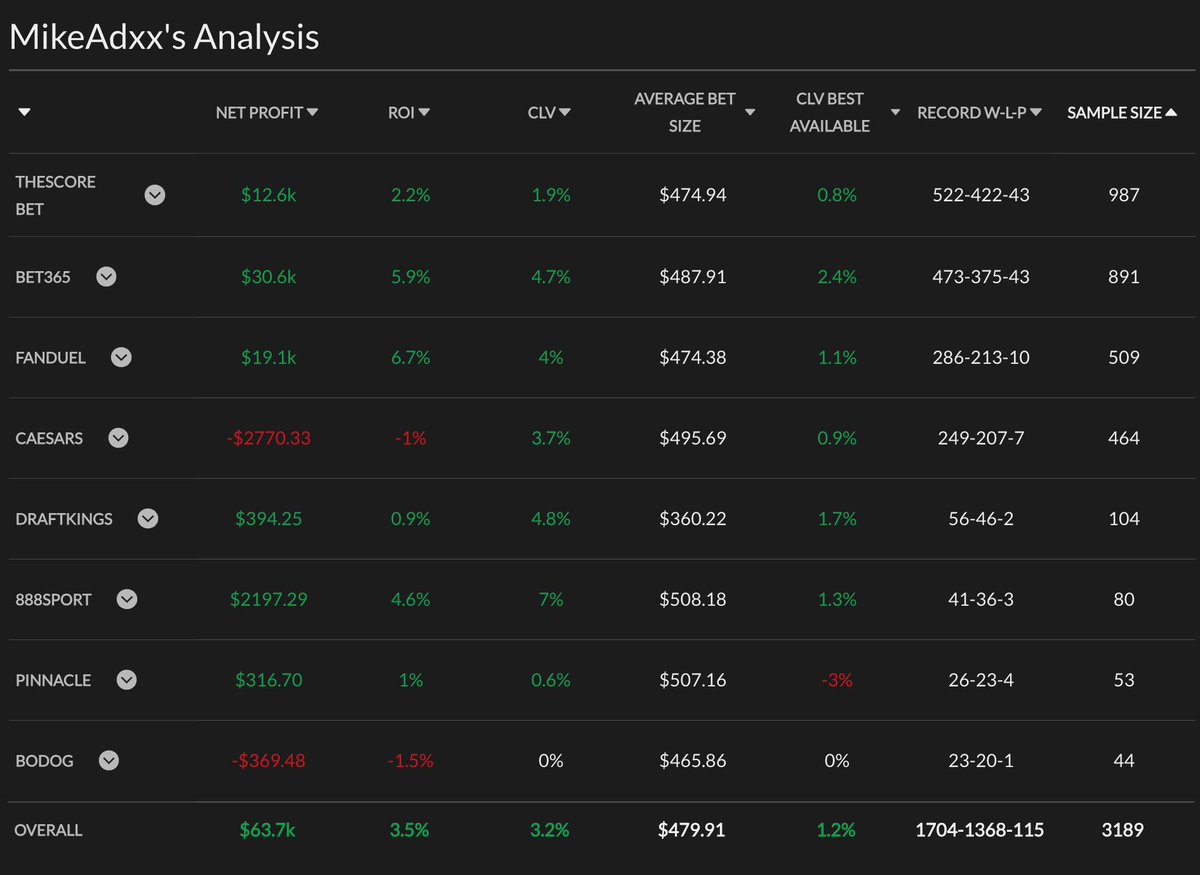Click Bet365 record 473-375-43
Viewport: 1200px width, 875px height.
click(979, 277)
